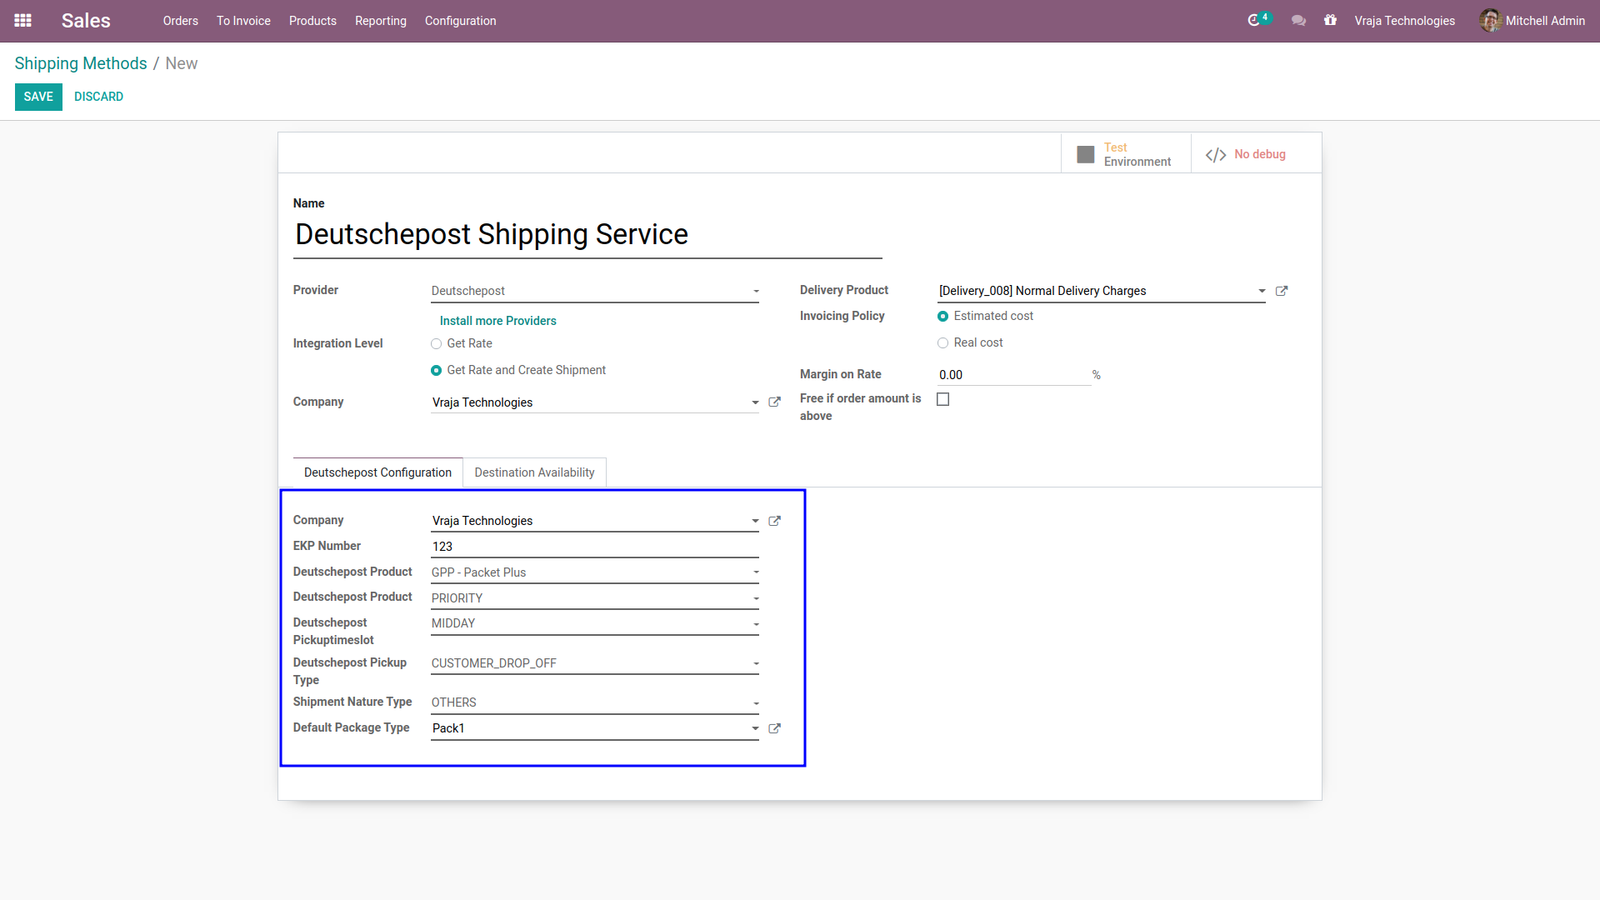Open external link next to Default Package Type
This screenshot has height=900, width=1600.
click(x=774, y=728)
